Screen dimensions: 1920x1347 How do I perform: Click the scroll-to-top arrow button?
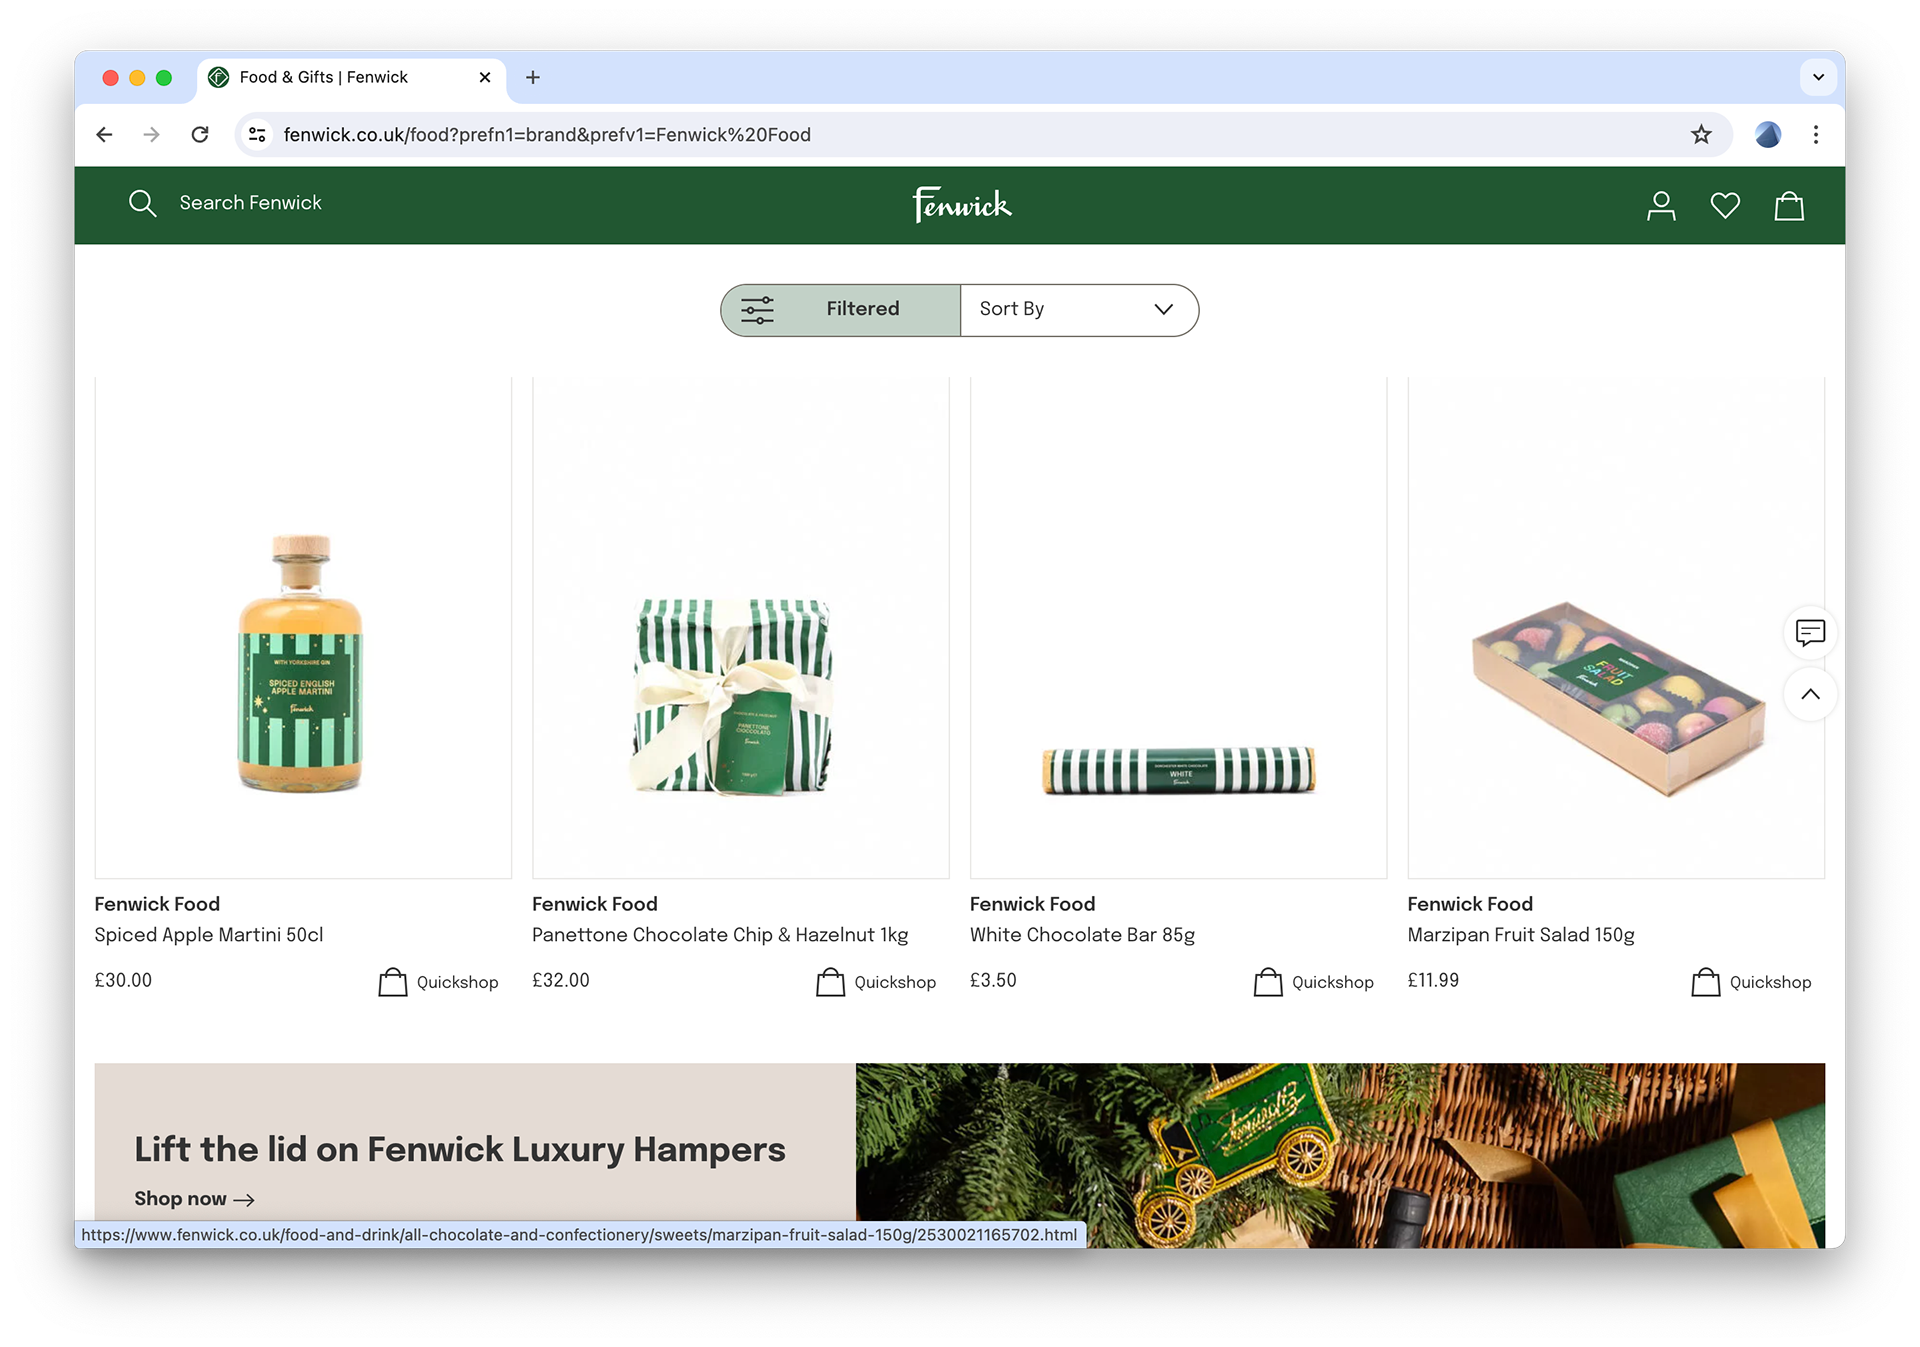pyautogui.click(x=1810, y=695)
